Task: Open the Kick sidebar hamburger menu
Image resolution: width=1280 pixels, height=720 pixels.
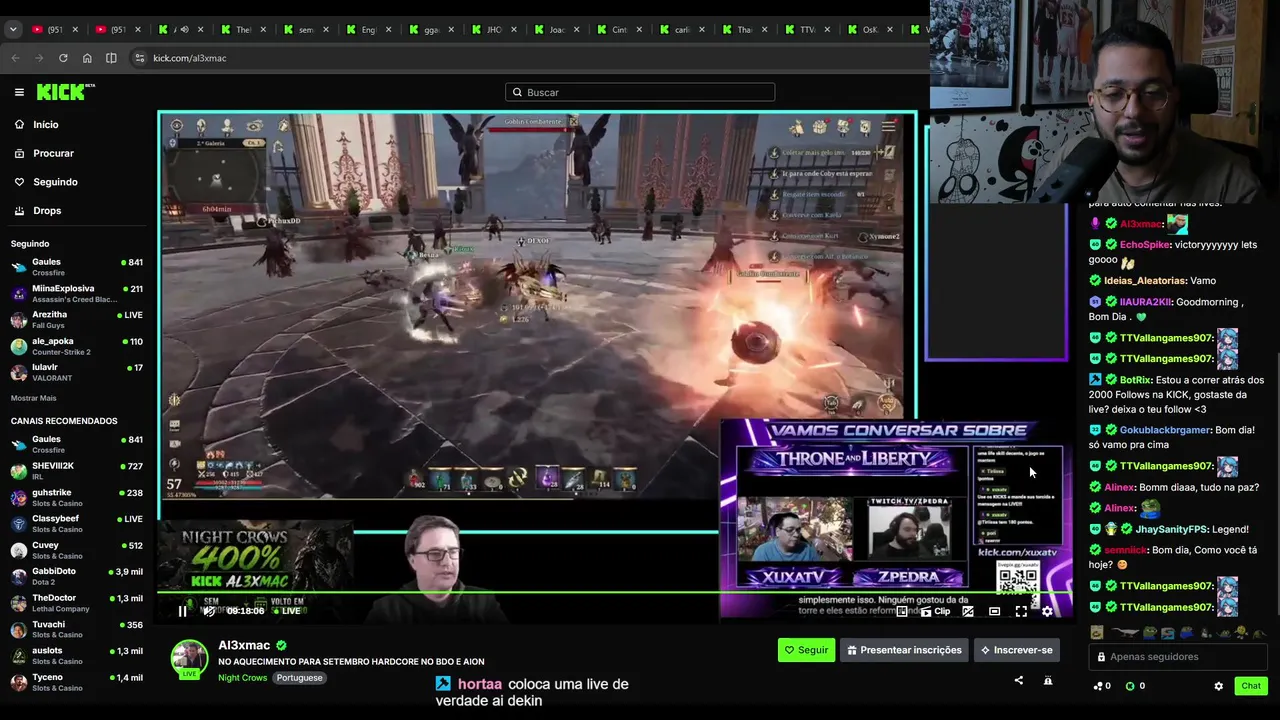Action: (19, 92)
